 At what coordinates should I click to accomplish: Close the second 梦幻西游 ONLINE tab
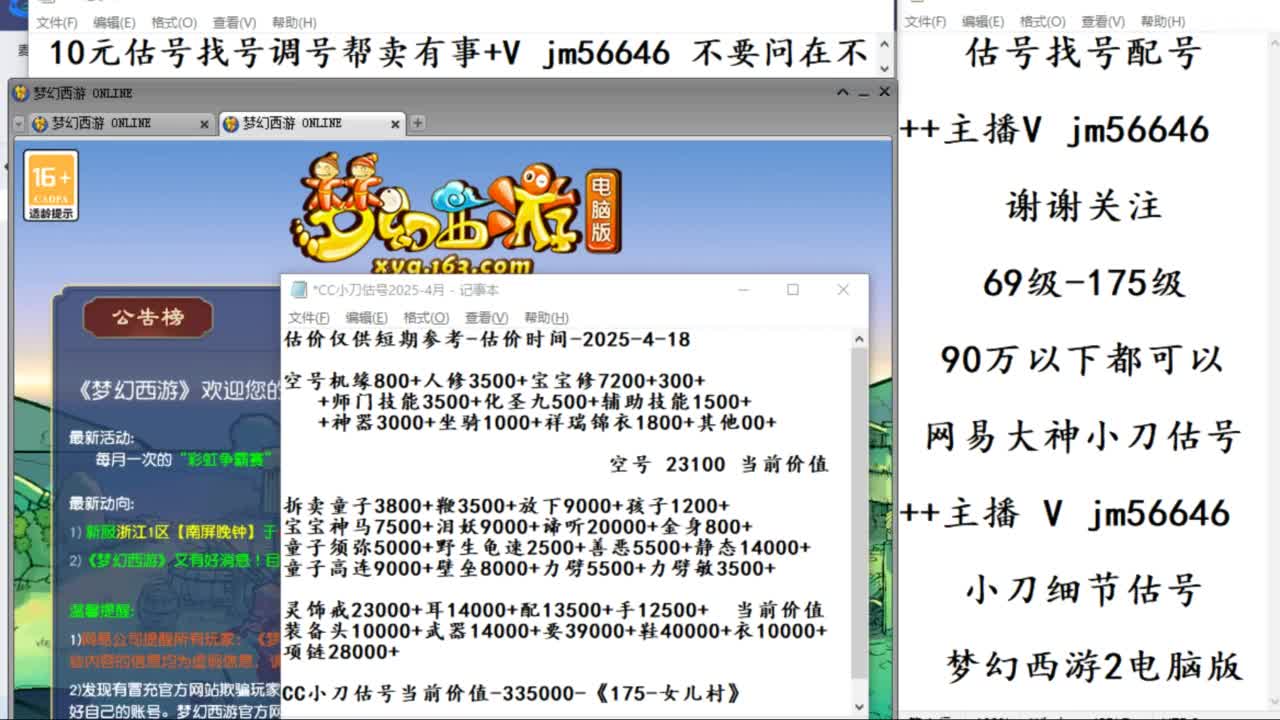[x=396, y=124]
